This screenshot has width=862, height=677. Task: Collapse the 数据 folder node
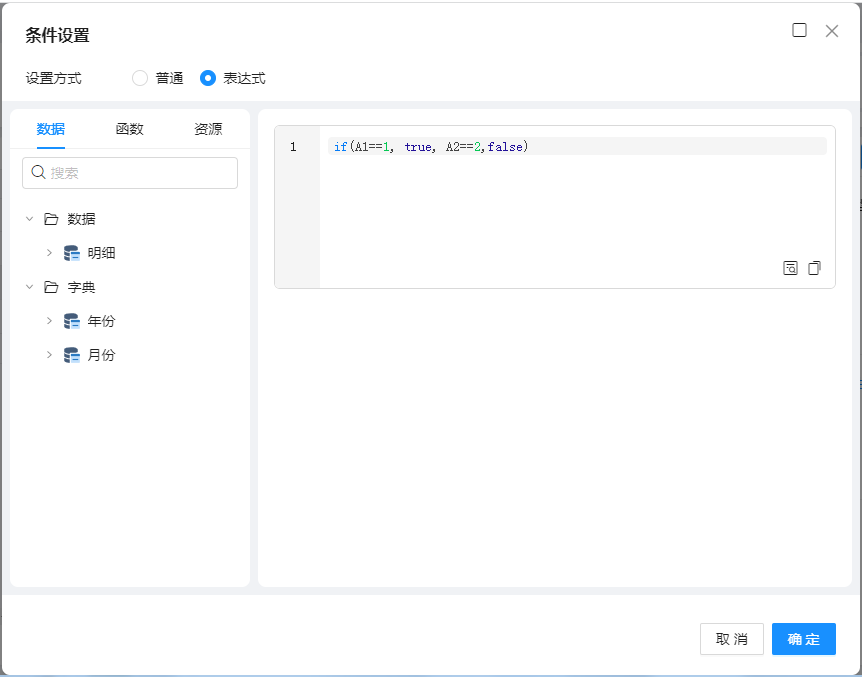pos(29,219)
